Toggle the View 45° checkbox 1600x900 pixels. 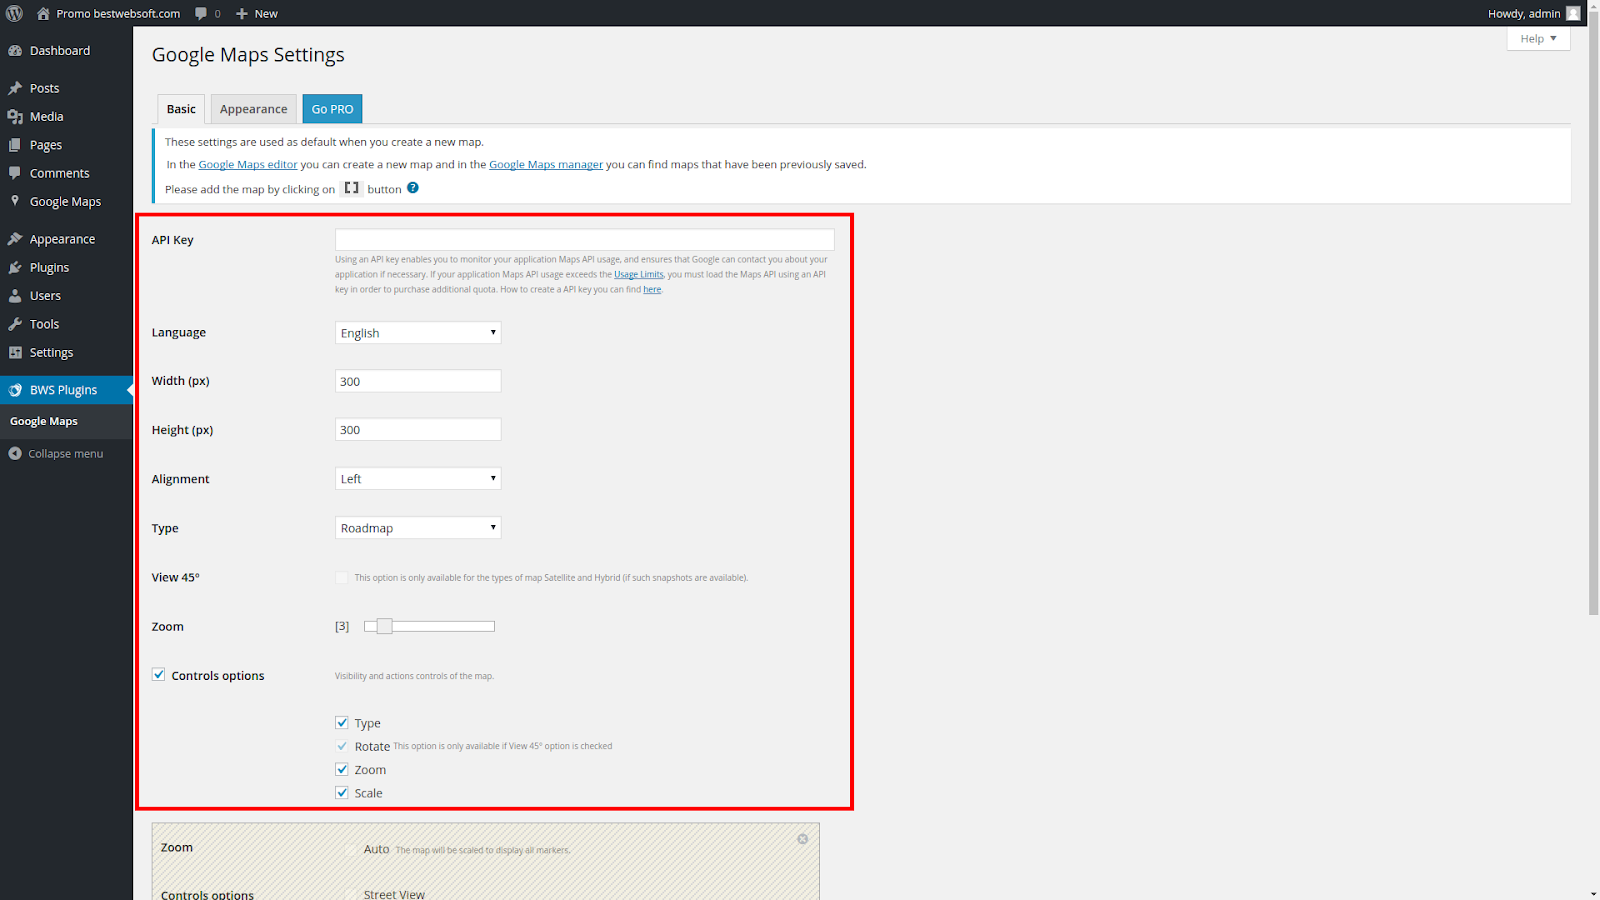coord(342,577)
